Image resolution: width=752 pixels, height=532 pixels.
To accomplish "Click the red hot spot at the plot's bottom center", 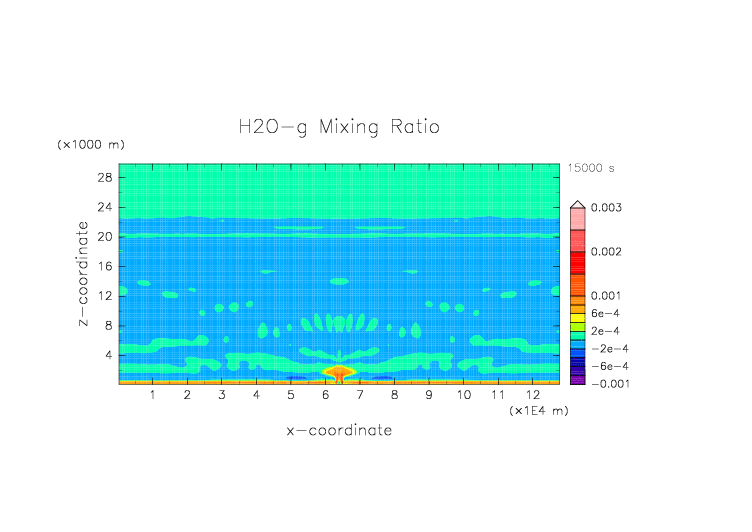I will (338, 373).
